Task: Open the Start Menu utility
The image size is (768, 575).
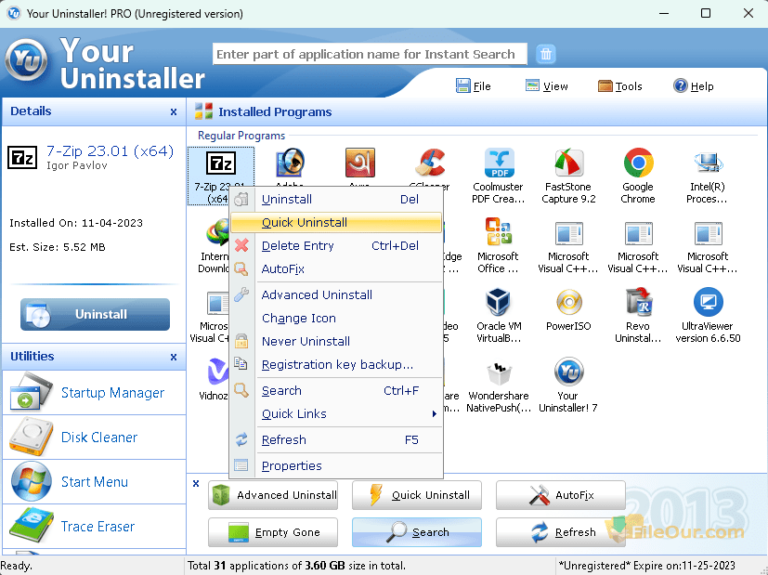Action: [x=94, y=482]
